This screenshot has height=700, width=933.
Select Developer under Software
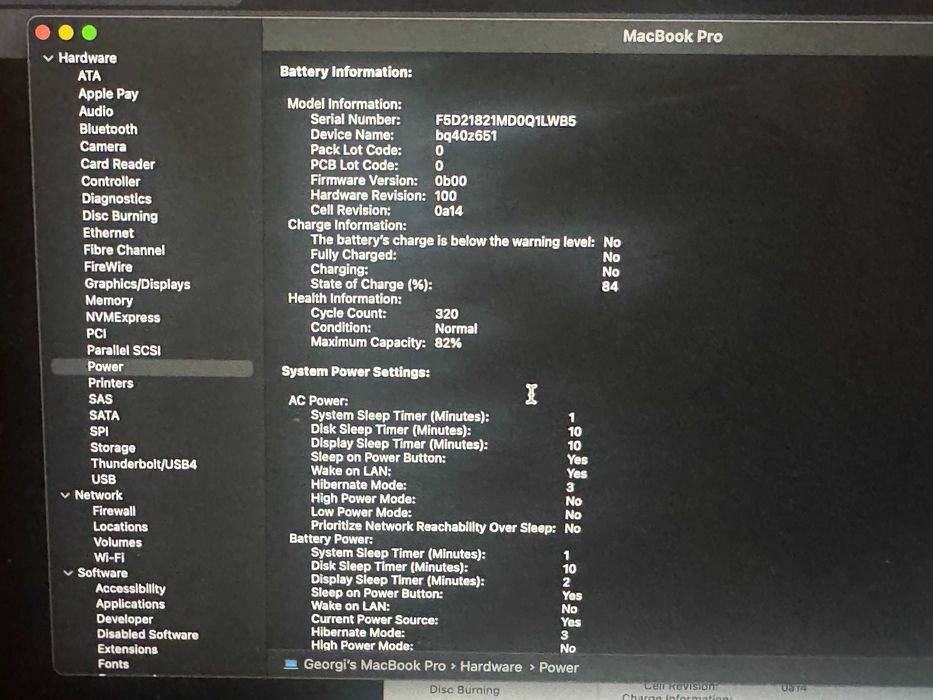(125, 619)
